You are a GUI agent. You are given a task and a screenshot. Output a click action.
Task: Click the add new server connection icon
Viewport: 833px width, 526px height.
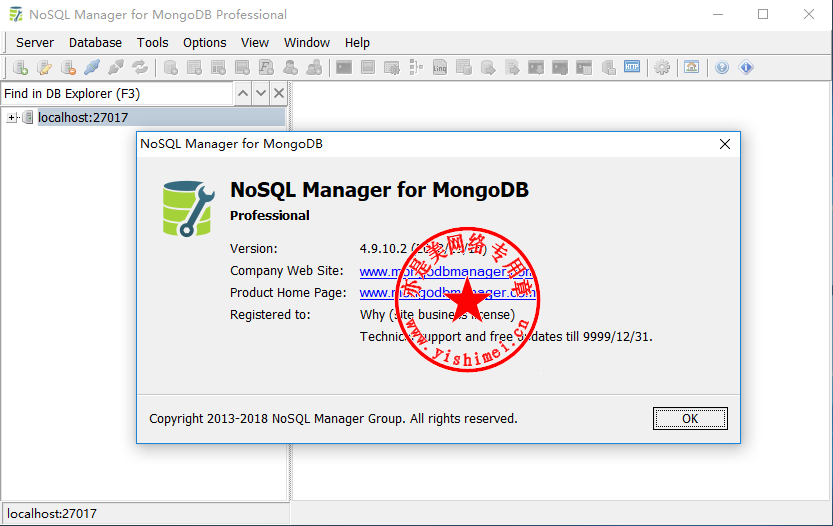click(x=20, y=67)
